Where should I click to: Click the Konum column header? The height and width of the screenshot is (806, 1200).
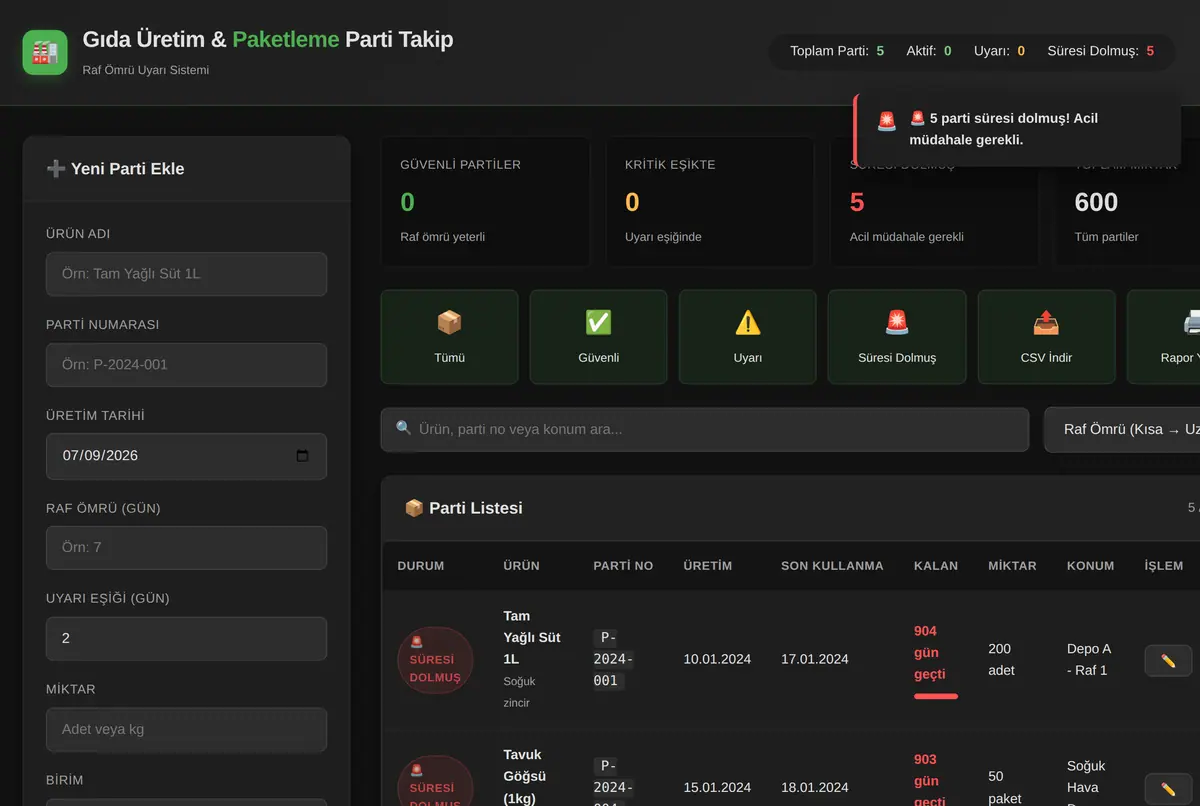pos(1090,566)
